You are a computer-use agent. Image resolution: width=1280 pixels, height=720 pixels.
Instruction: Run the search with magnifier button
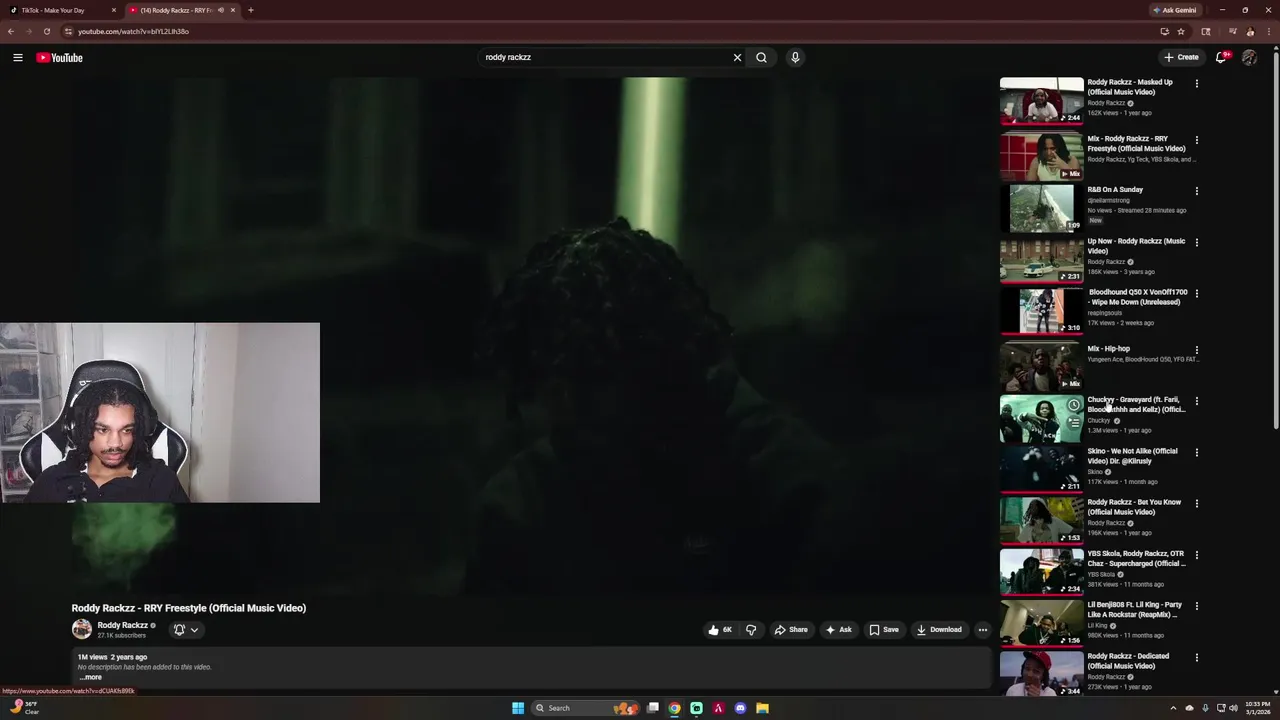pos(761,58)
